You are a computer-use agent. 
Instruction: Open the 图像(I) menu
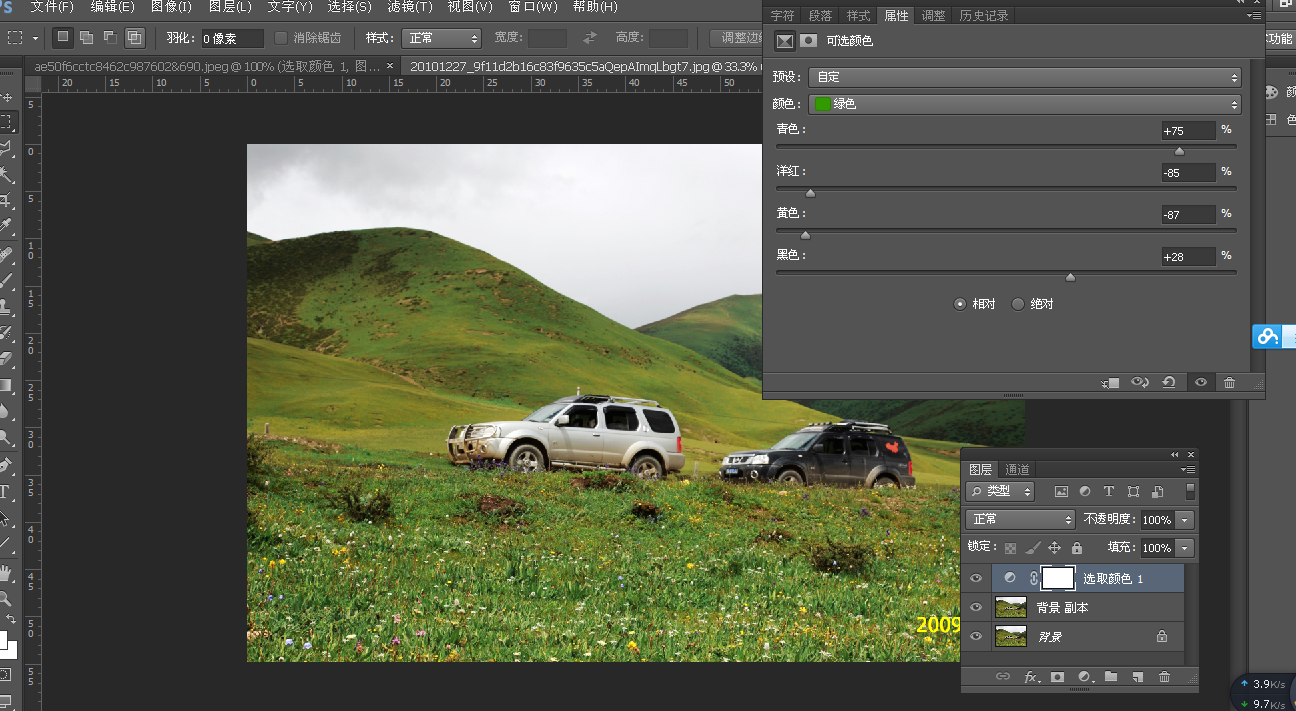[x=171, y=7]
